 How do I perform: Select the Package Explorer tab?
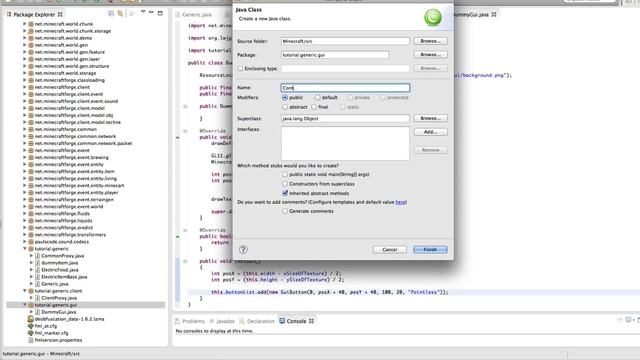pos(34,14)
